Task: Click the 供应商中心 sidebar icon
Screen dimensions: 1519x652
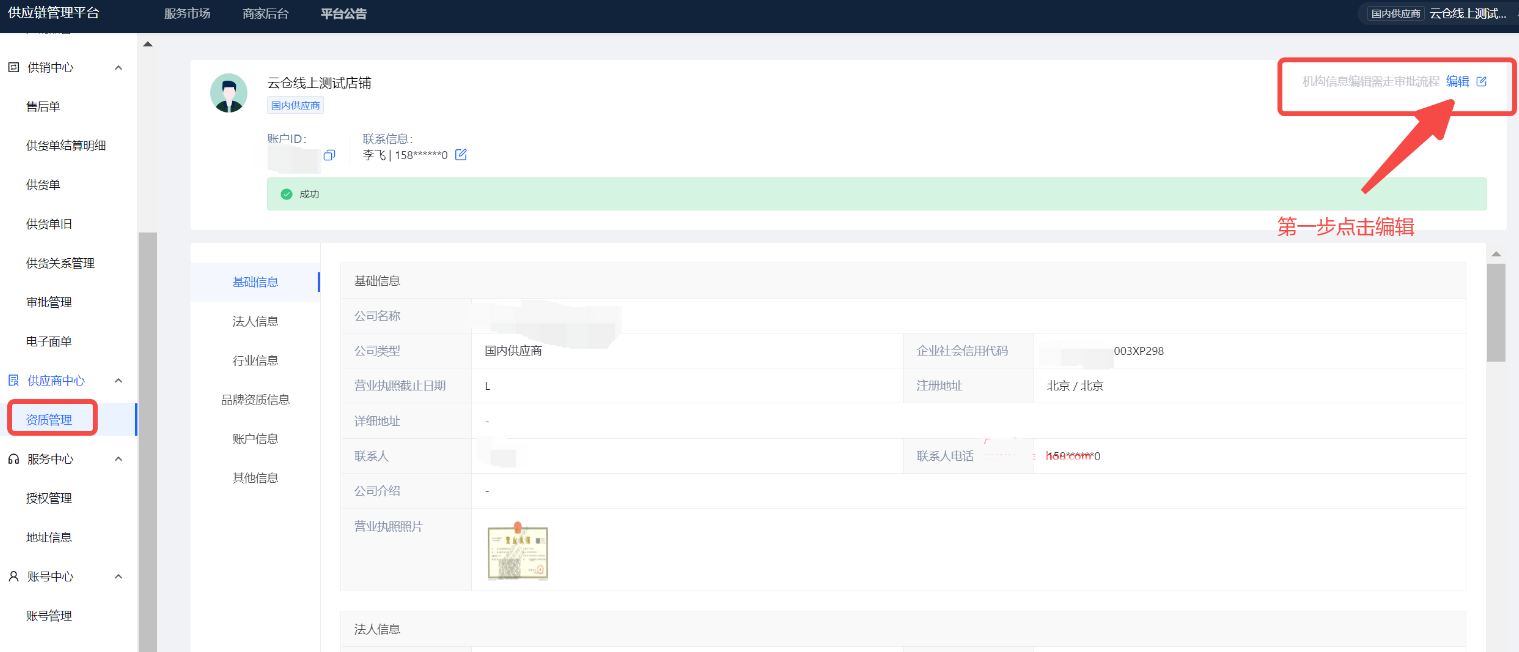Action: click(14, 381)
